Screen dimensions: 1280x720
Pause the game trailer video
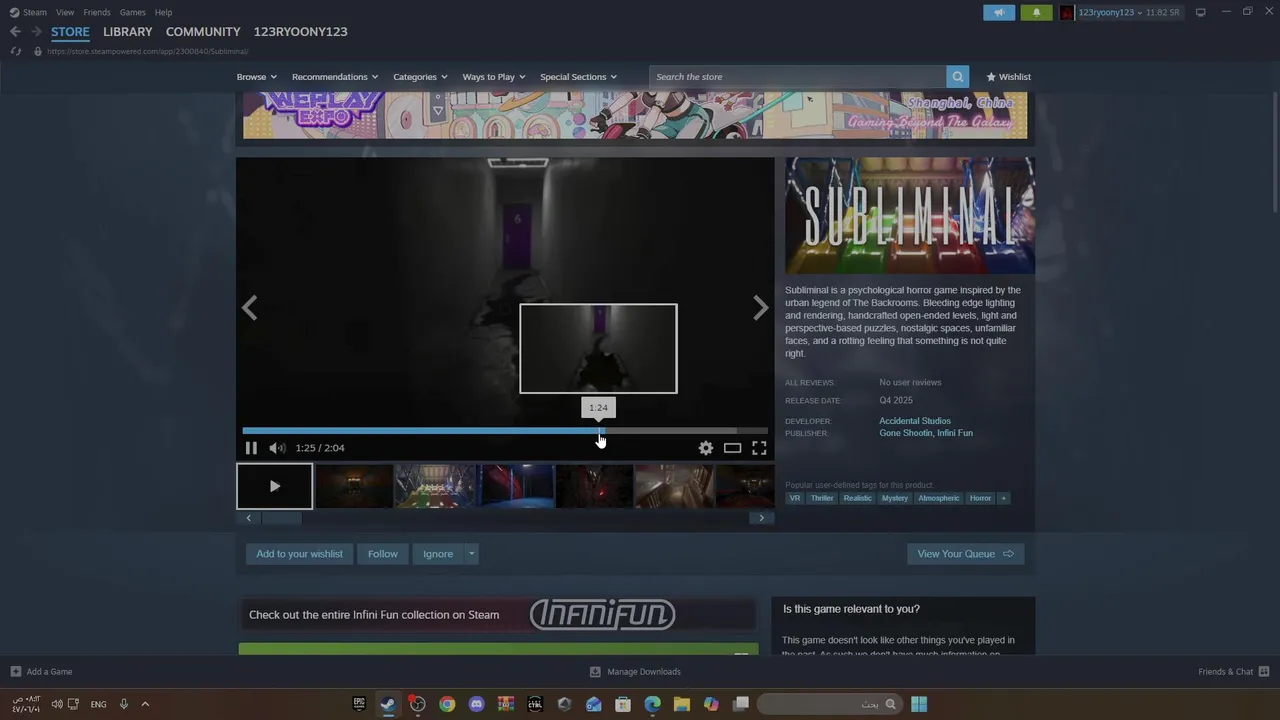(x=251, y=448)
